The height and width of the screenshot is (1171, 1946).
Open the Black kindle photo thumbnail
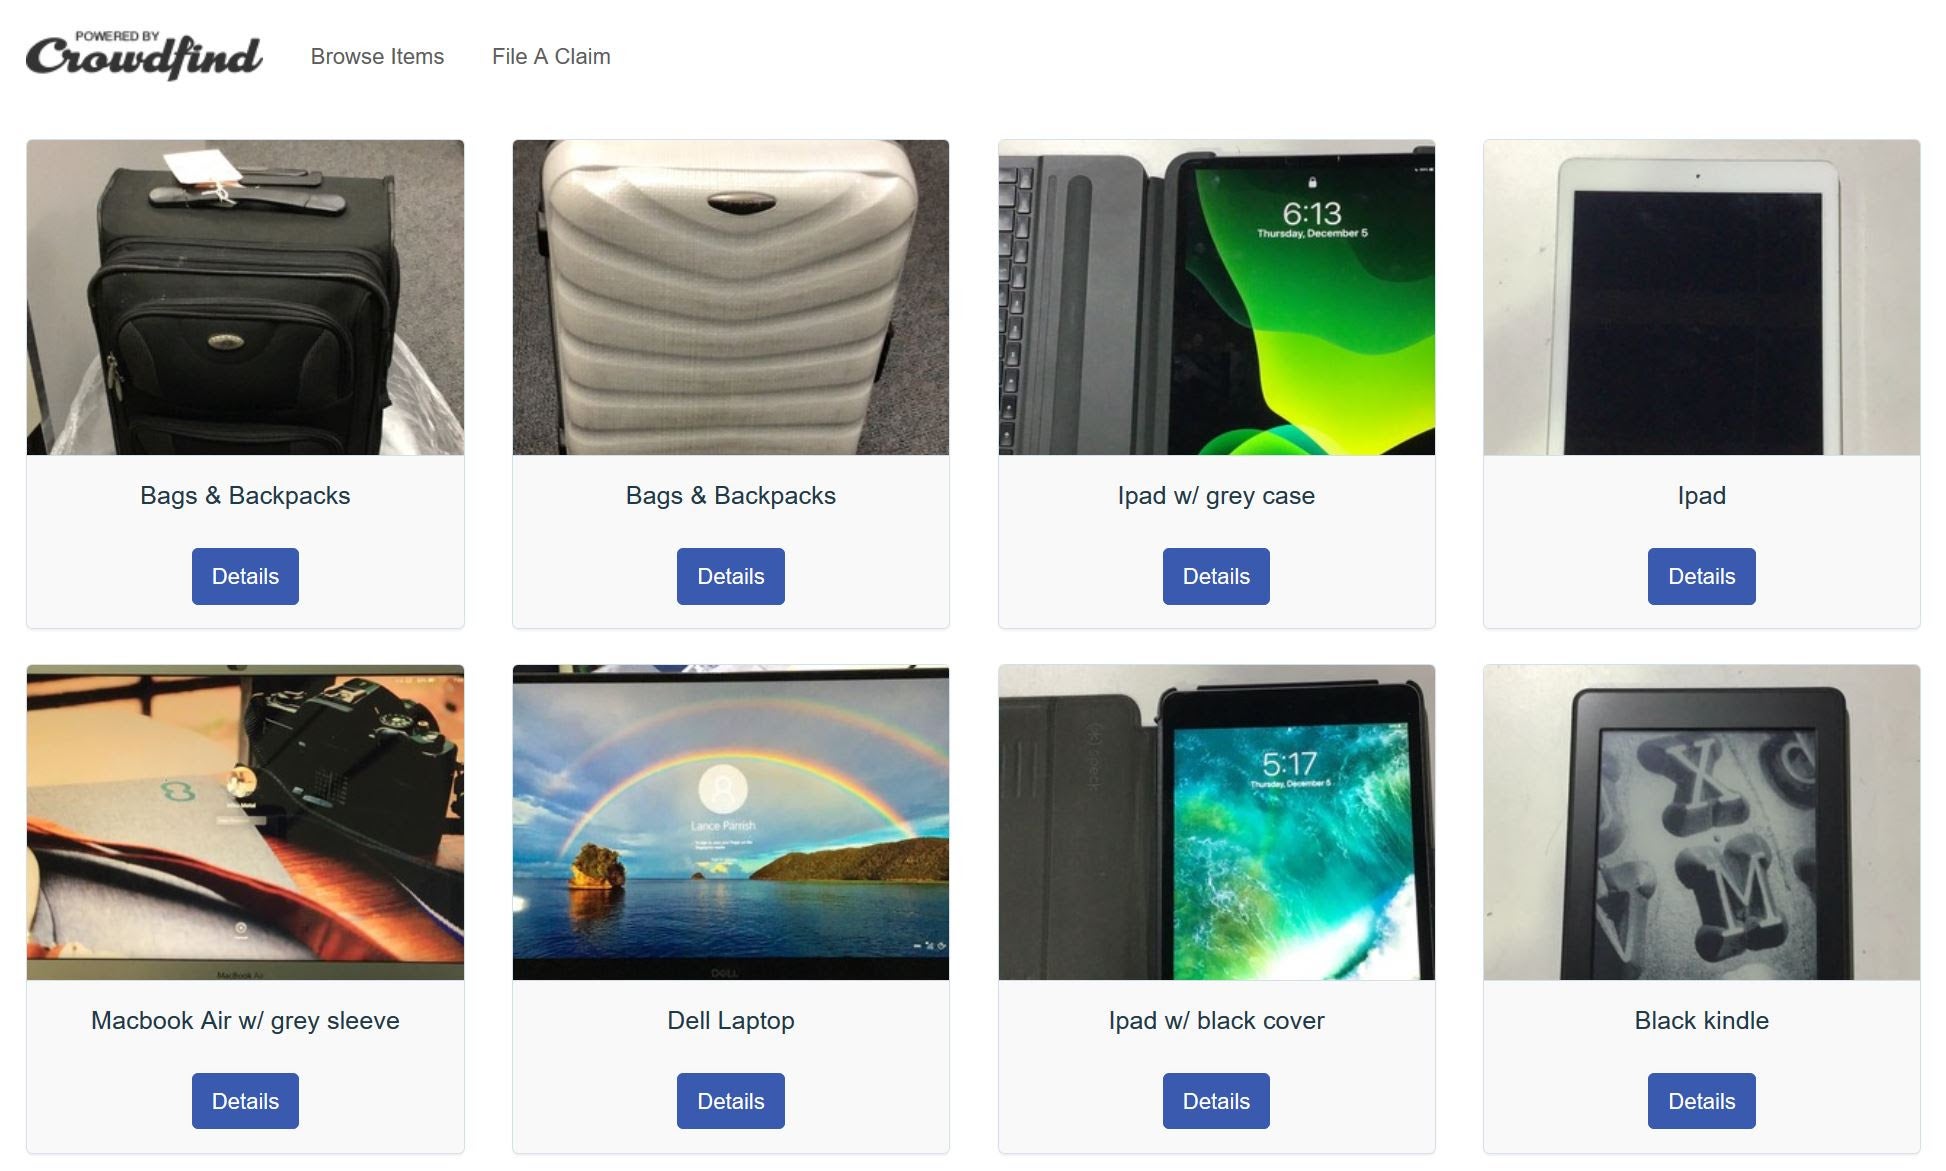pos(1702,822)
